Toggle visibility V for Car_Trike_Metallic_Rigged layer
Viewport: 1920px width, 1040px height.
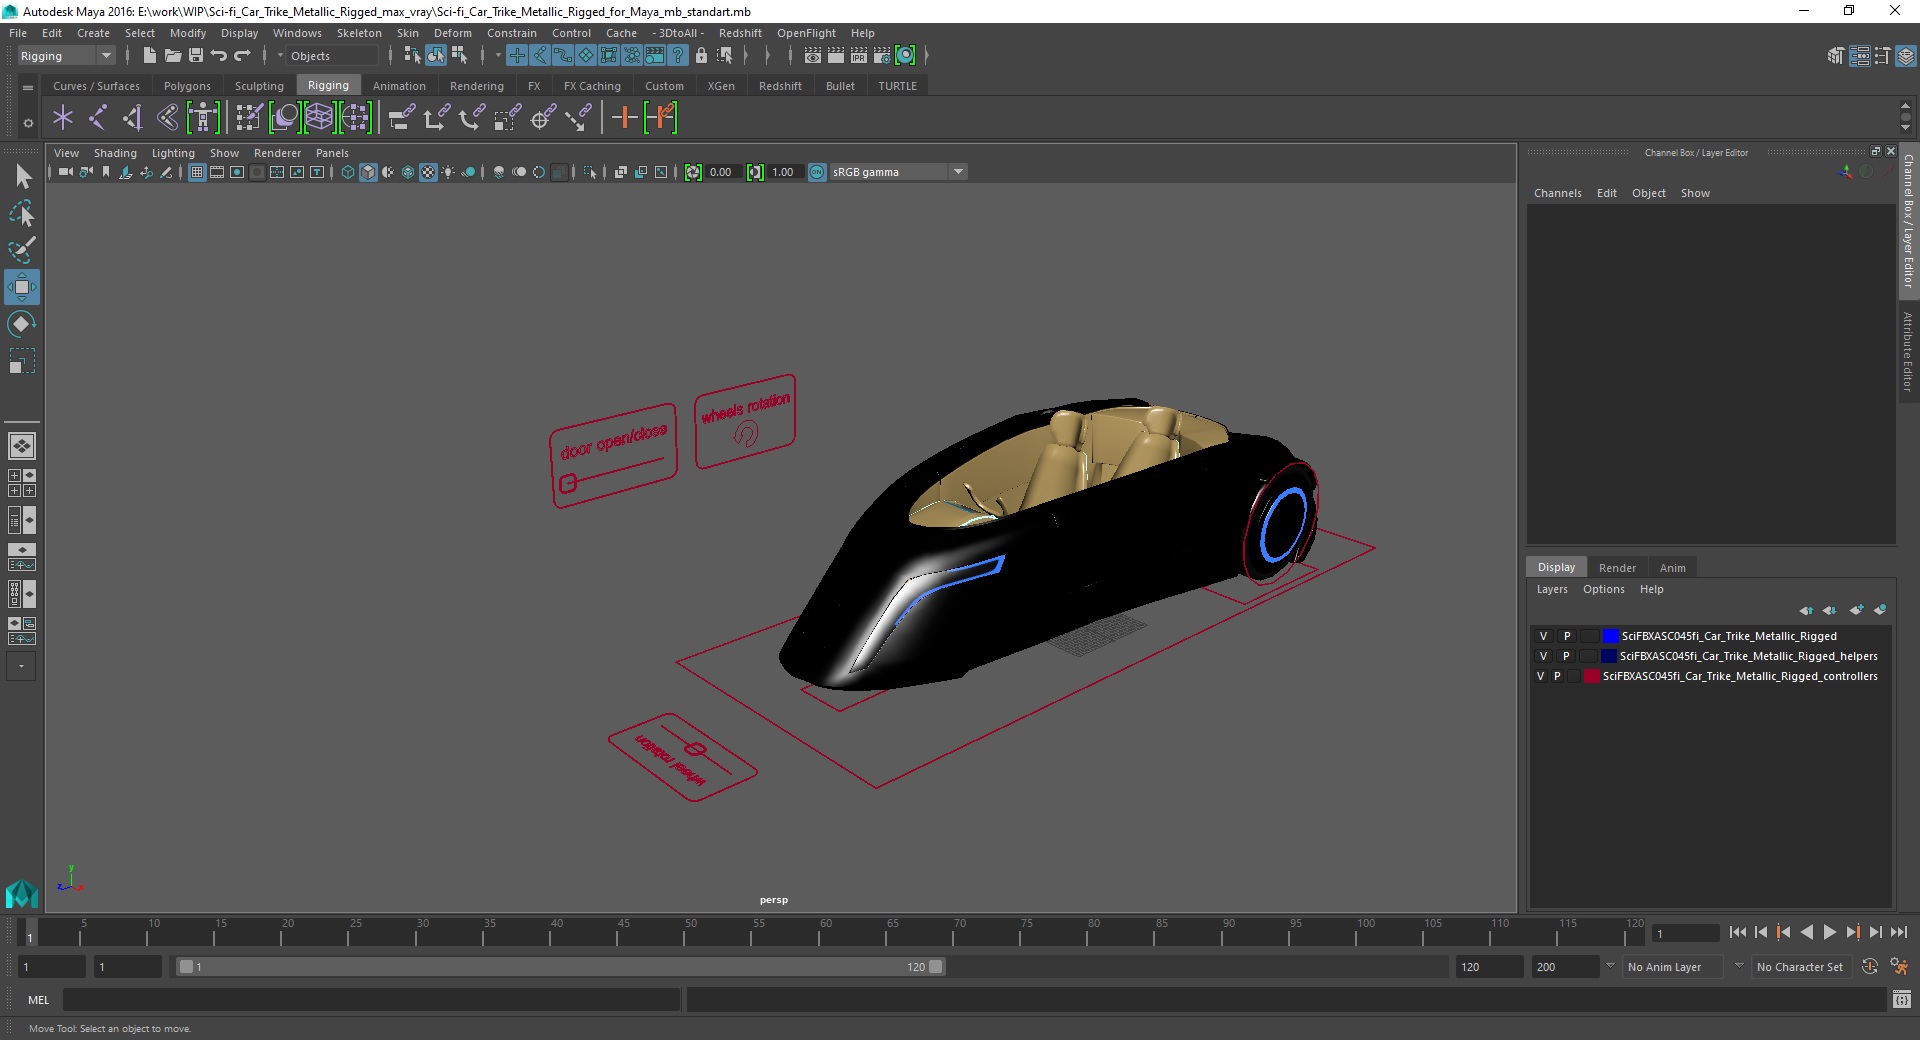pyautogui.click(x=1543, y=636)
